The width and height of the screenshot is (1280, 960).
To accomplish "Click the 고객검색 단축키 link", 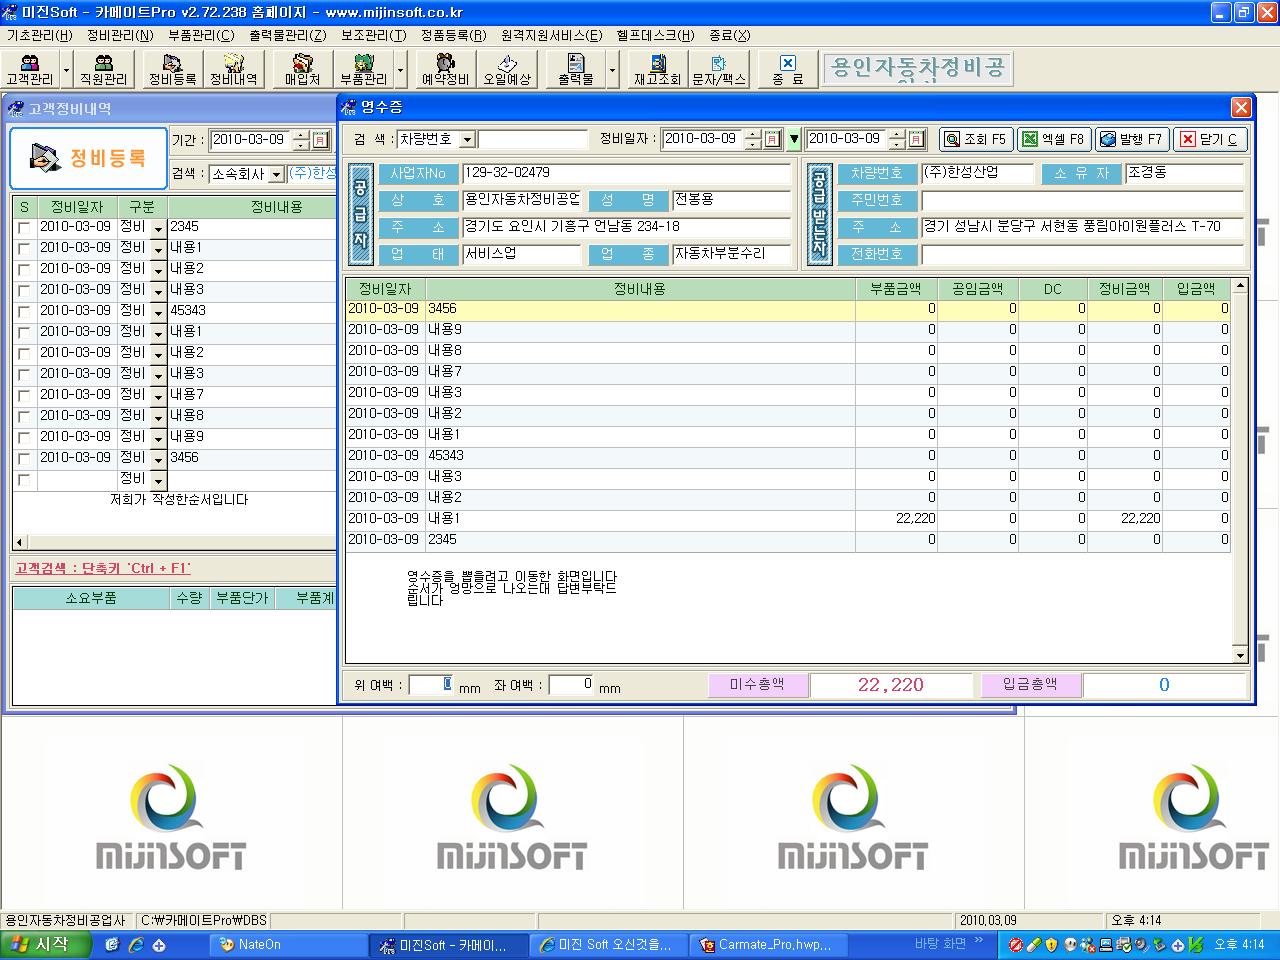I will (103, 568).
